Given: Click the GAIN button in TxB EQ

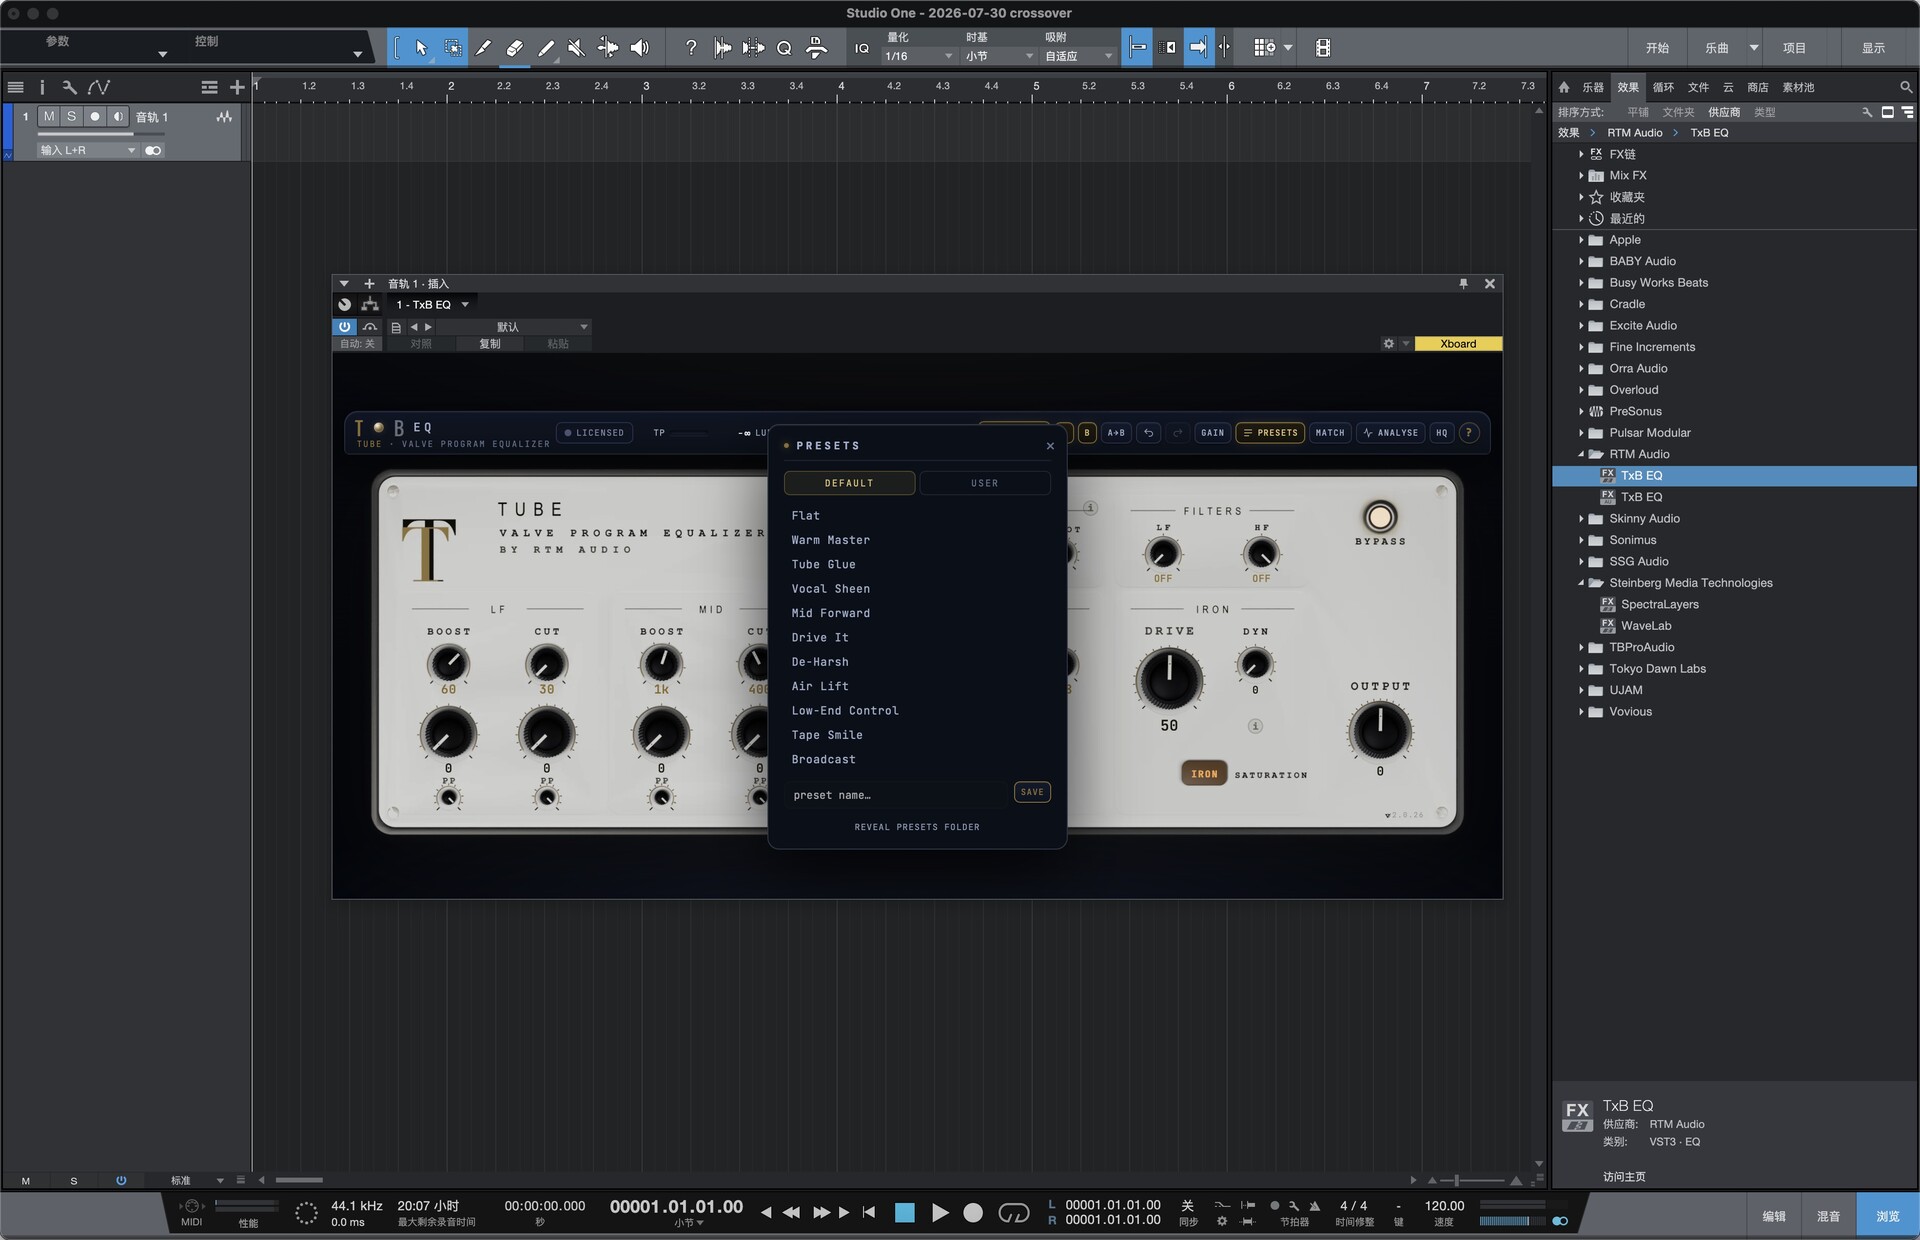Looking at the screenshot, I should point(1212,433).
